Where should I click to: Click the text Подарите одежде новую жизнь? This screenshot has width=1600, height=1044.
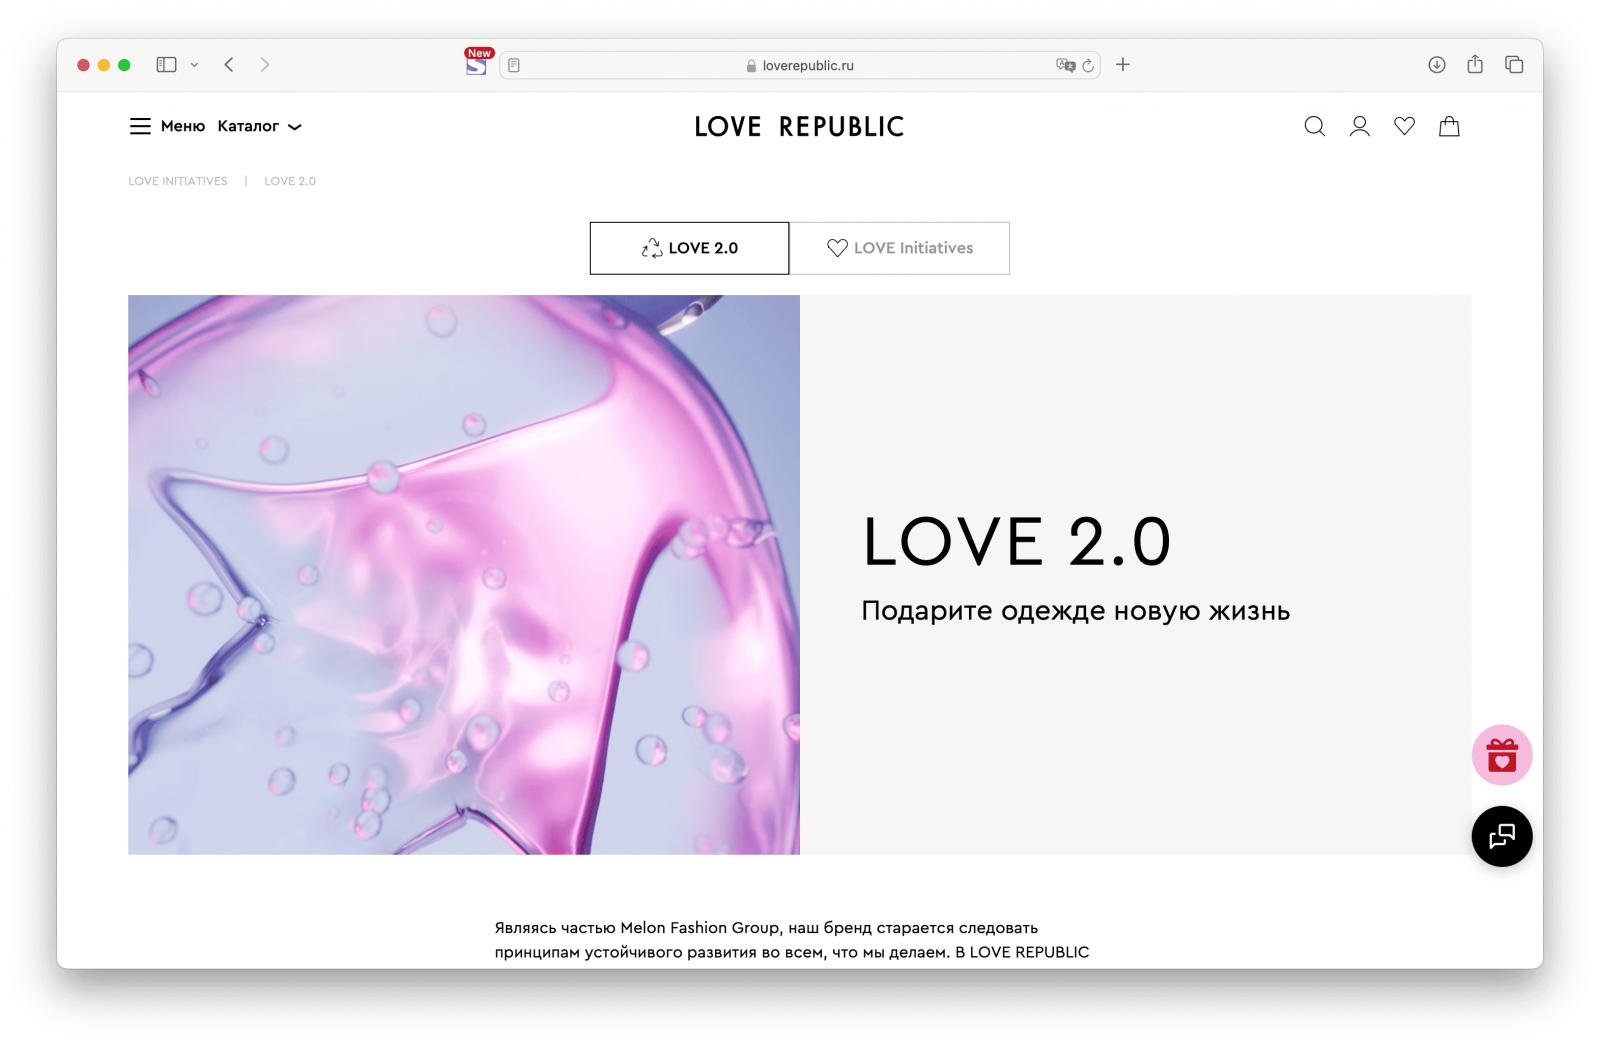point(1076,611)
